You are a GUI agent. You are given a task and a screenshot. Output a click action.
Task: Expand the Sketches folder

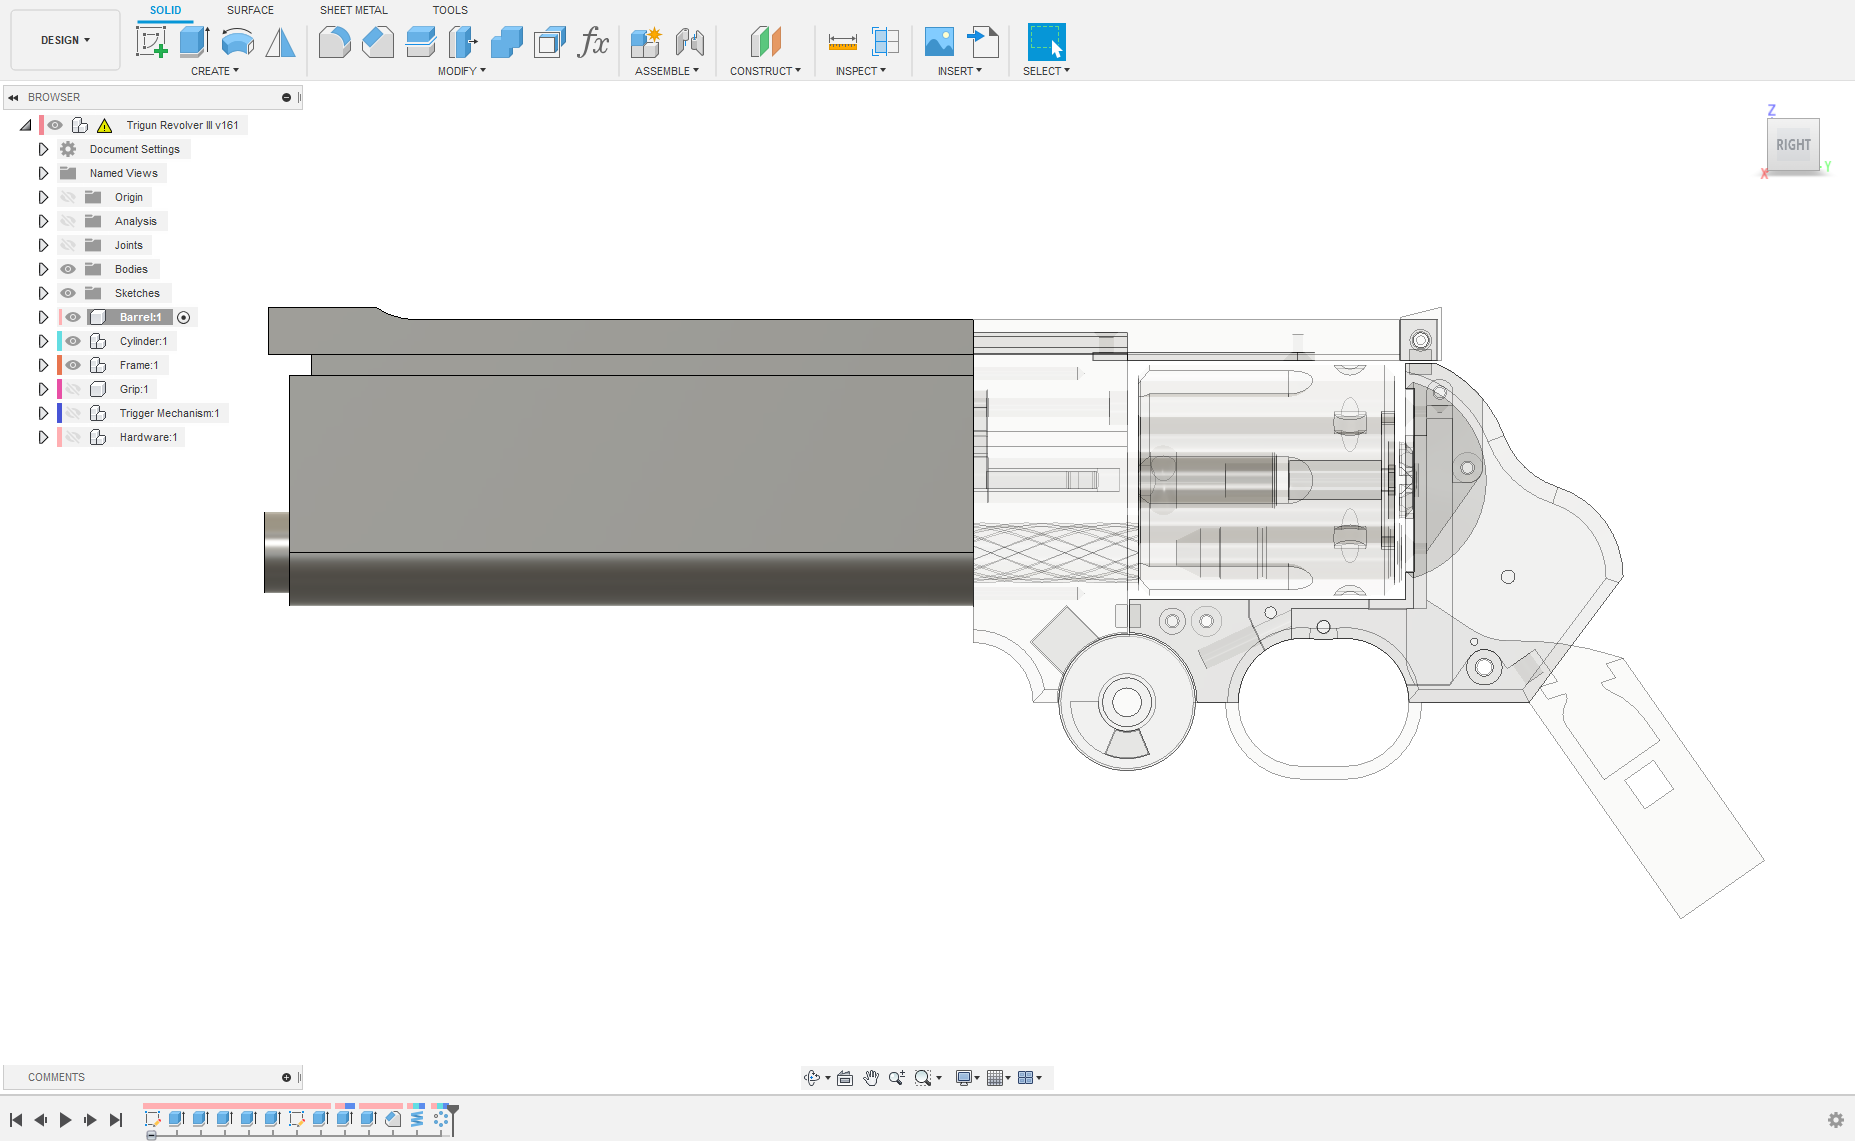click(43, 293)
